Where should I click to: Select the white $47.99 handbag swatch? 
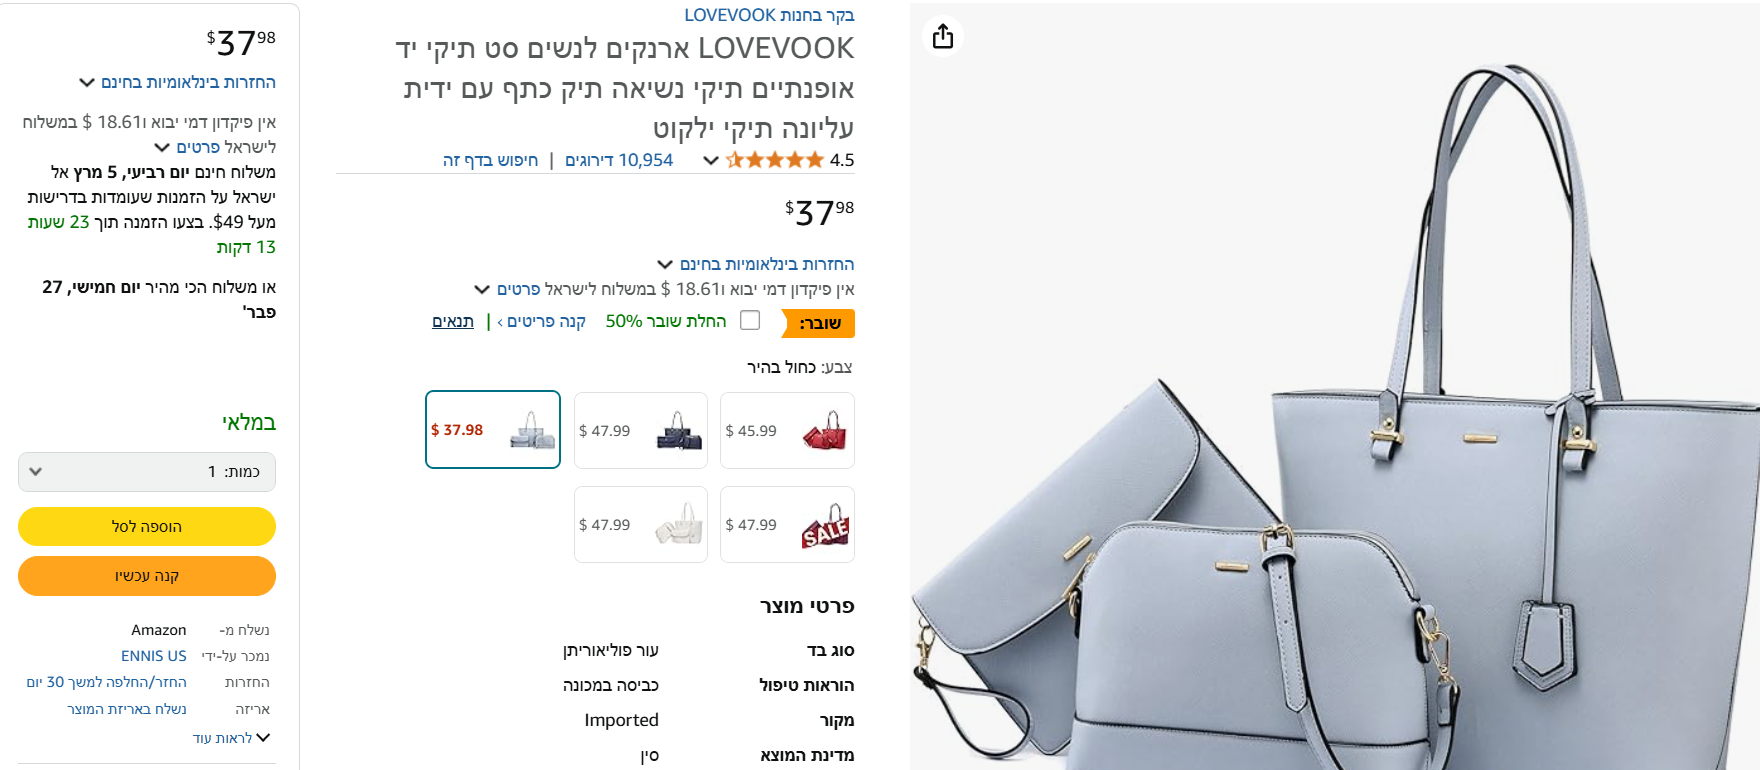tap(641, 525)
